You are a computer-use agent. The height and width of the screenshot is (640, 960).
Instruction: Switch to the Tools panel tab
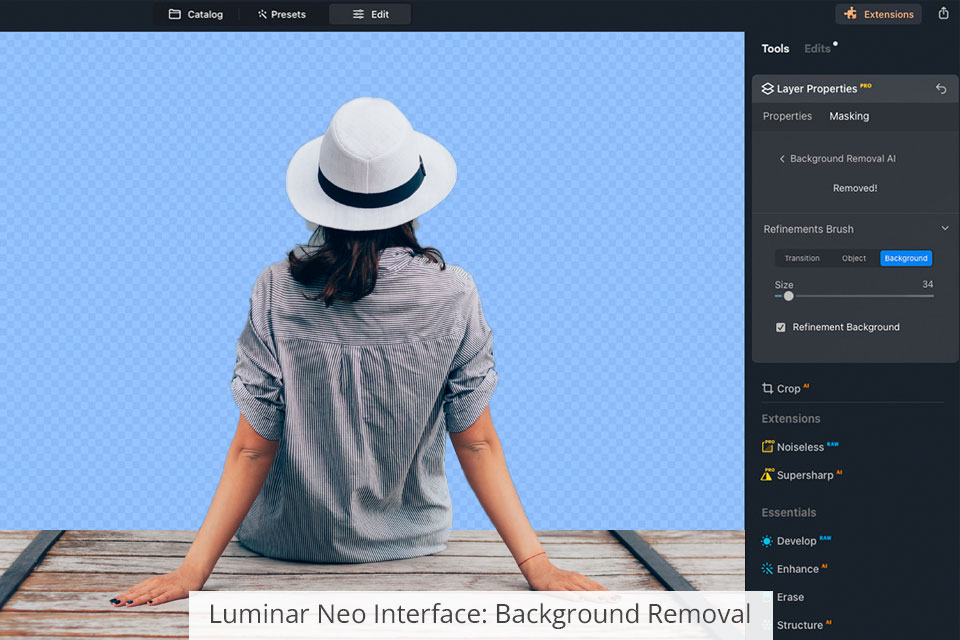[x=775, y=48]
